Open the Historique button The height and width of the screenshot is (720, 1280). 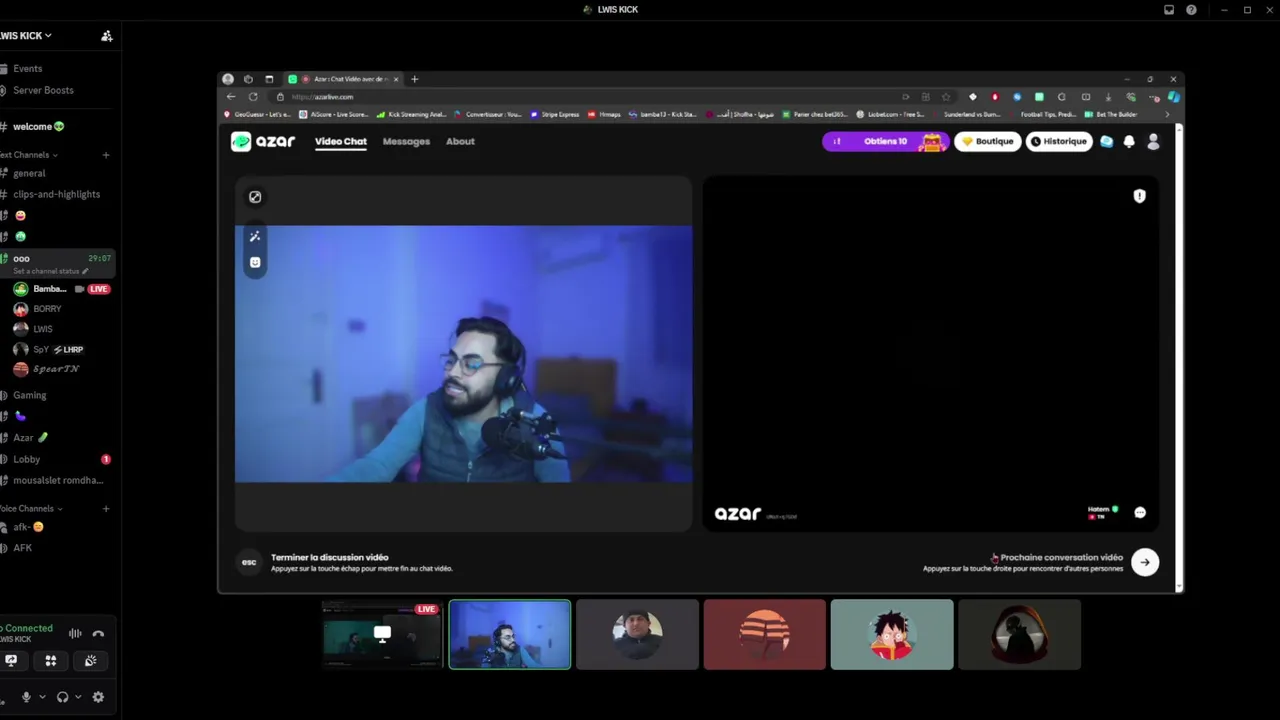[x=1058, y=142]
